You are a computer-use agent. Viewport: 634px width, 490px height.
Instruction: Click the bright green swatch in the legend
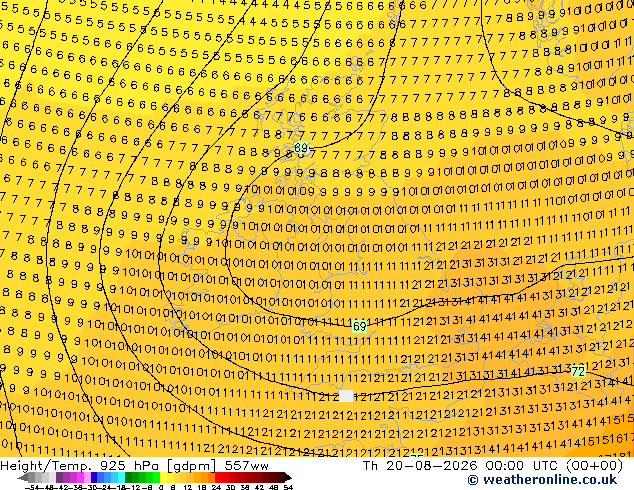[156, 477]
